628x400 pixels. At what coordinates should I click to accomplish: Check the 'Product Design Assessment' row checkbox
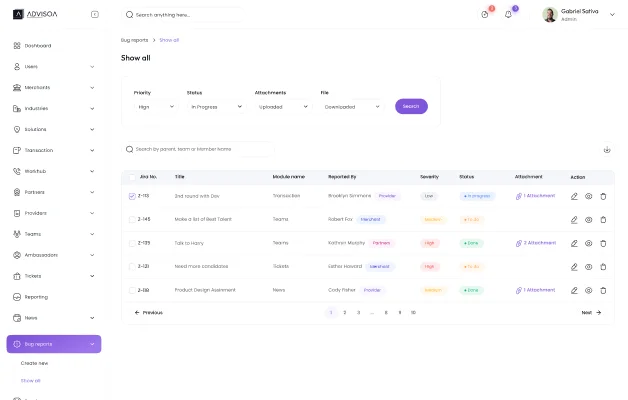tap(132, 290)
